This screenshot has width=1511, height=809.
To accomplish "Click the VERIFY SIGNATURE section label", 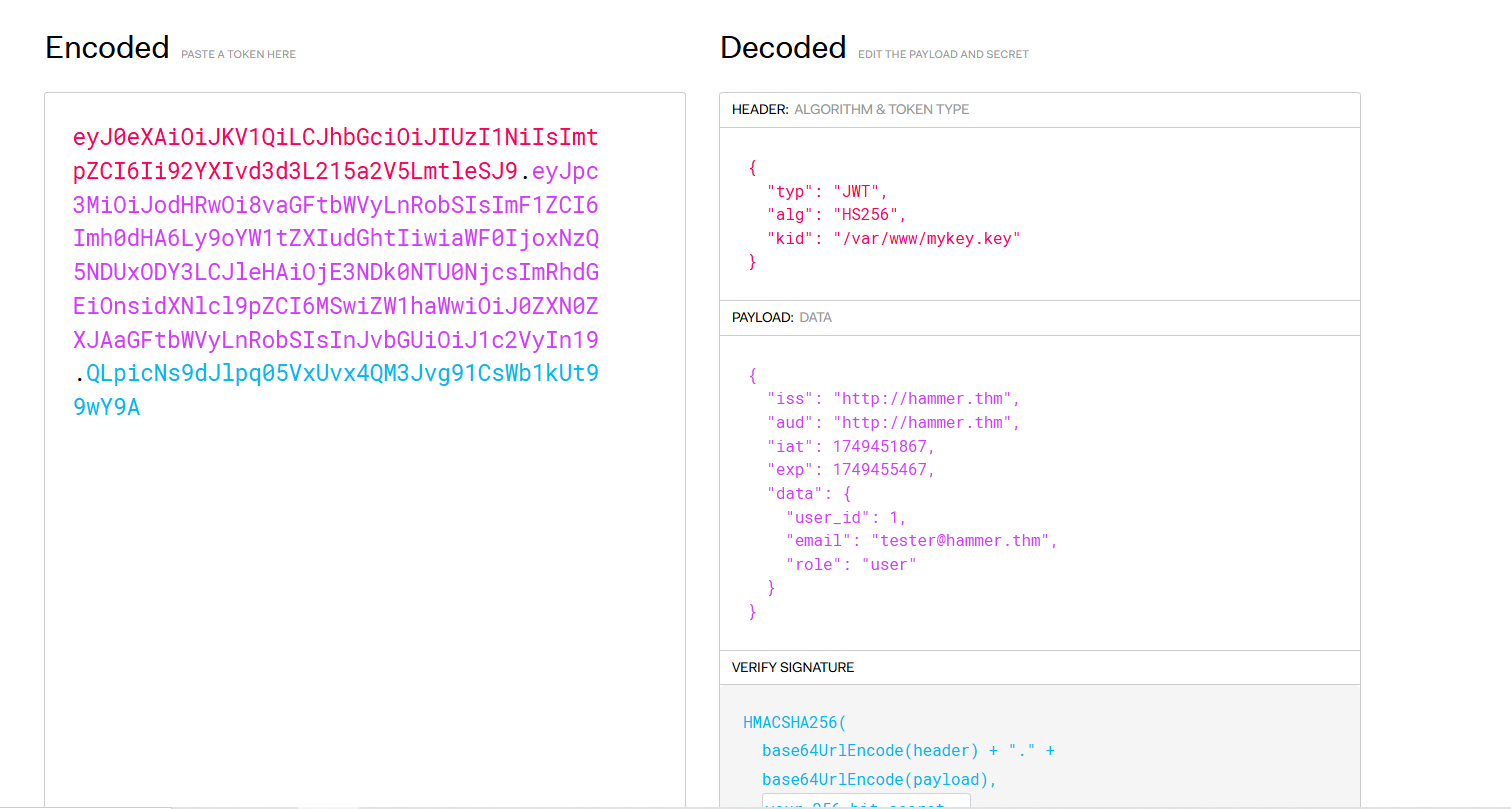I will [x=792, y=667].
